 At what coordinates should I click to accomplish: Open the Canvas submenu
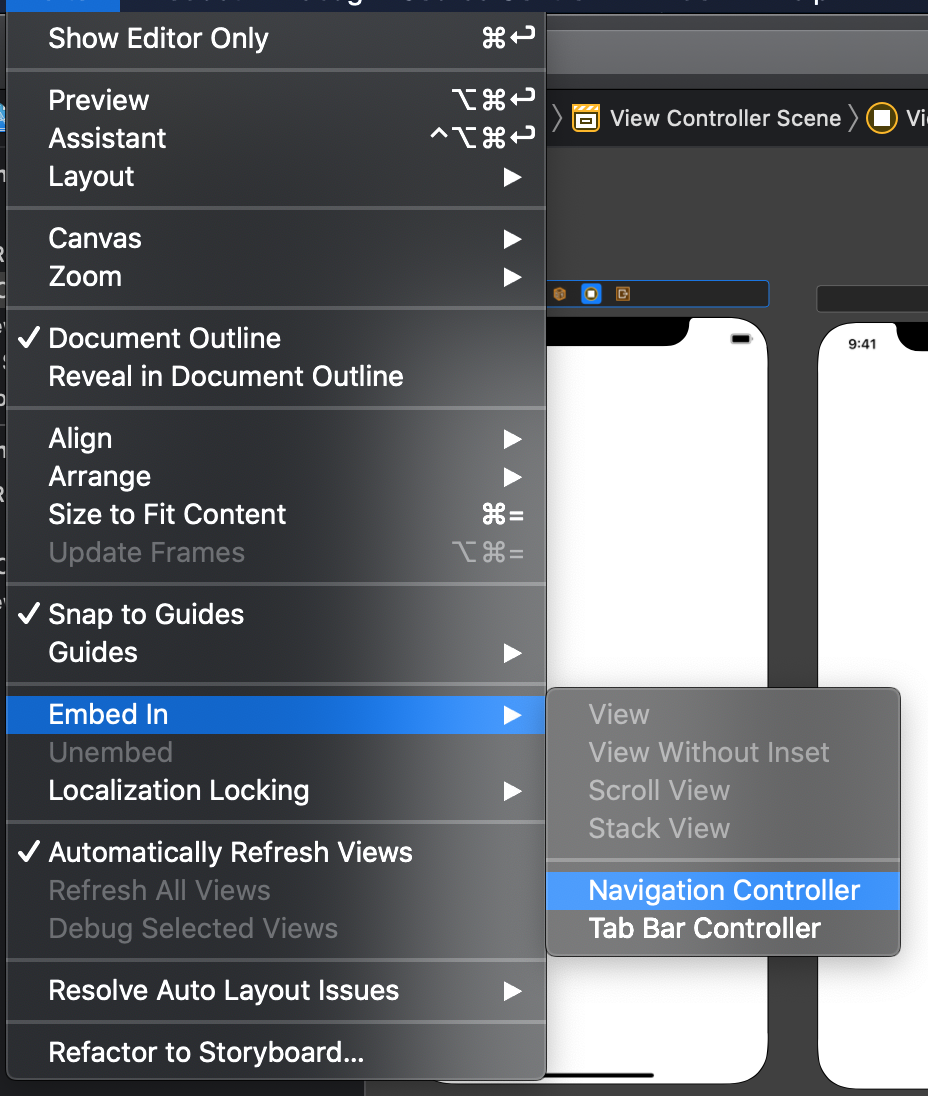pos(276,238)
